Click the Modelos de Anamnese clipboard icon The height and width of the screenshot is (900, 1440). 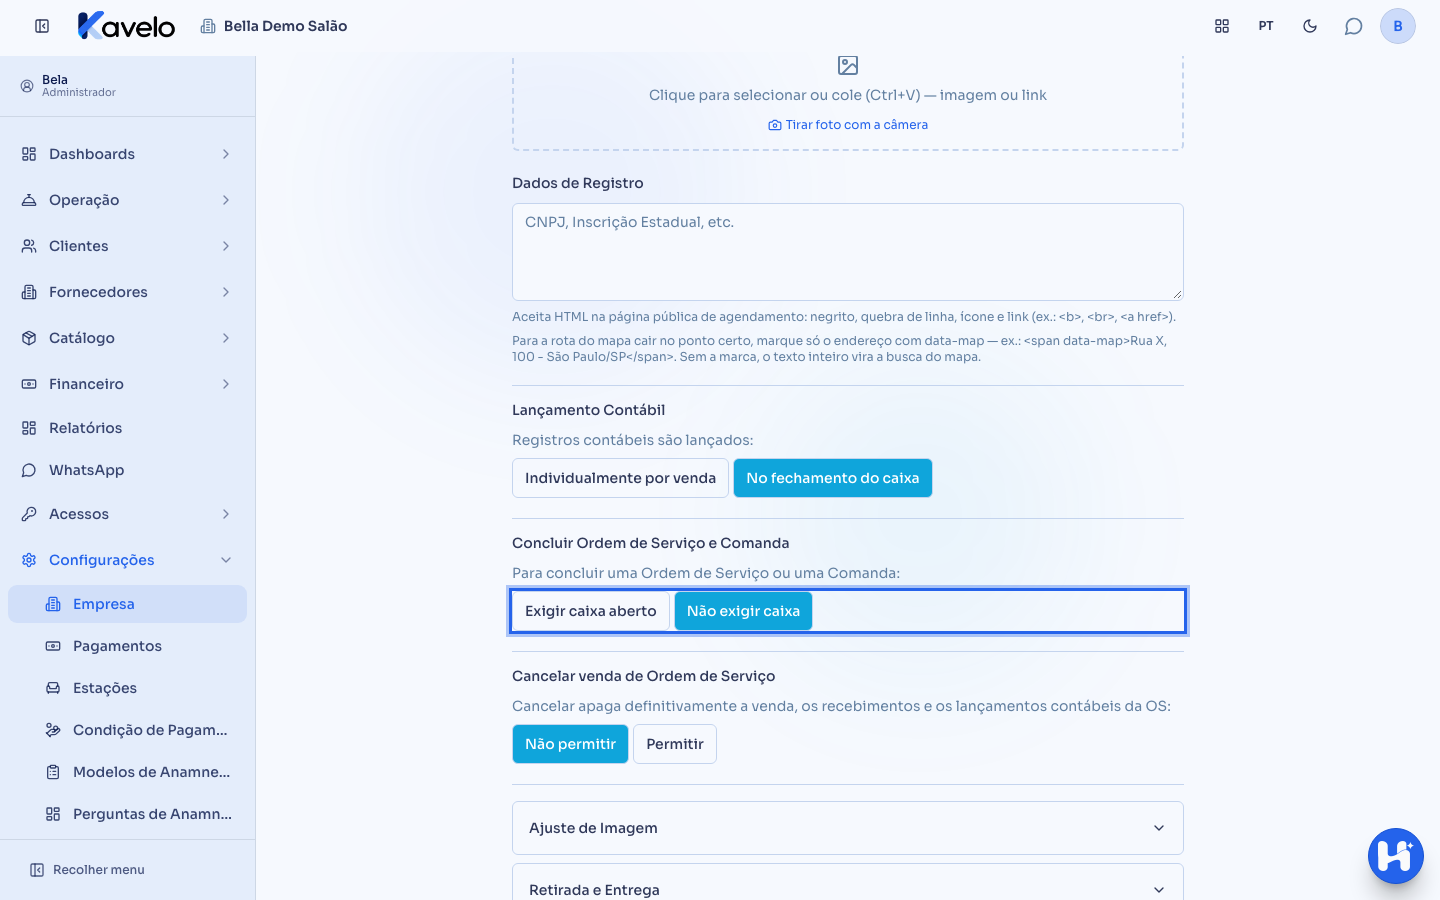[53, 772]
